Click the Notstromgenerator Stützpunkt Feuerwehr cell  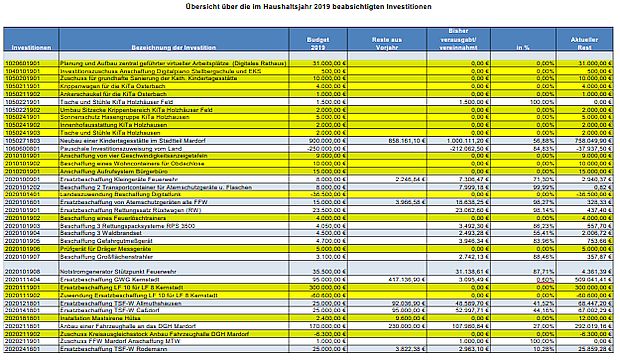click(x=174, y=268)
